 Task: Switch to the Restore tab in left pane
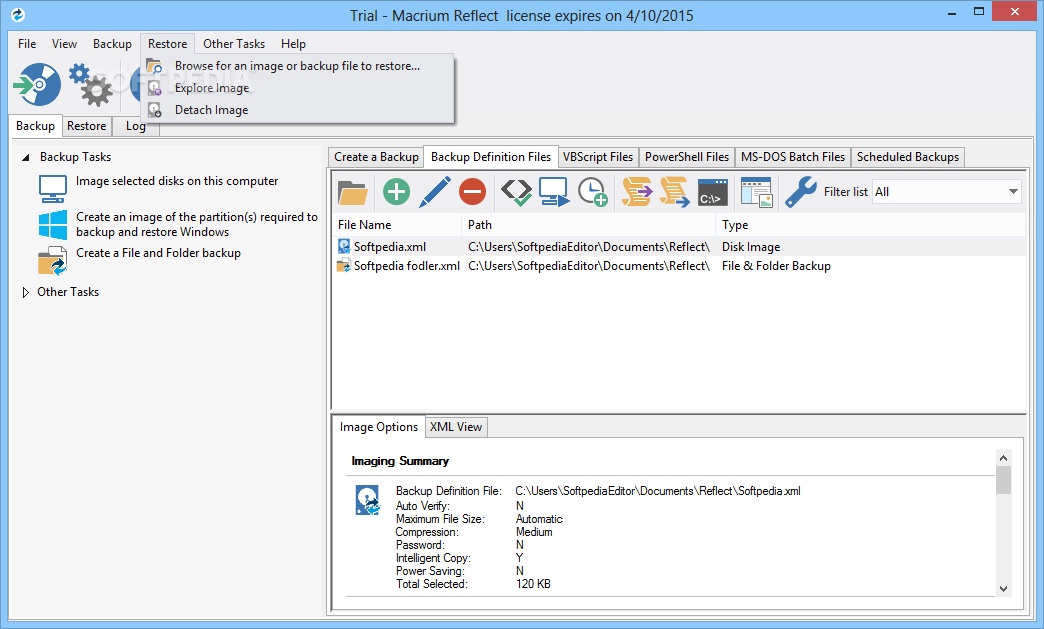(x=87, y=126)
